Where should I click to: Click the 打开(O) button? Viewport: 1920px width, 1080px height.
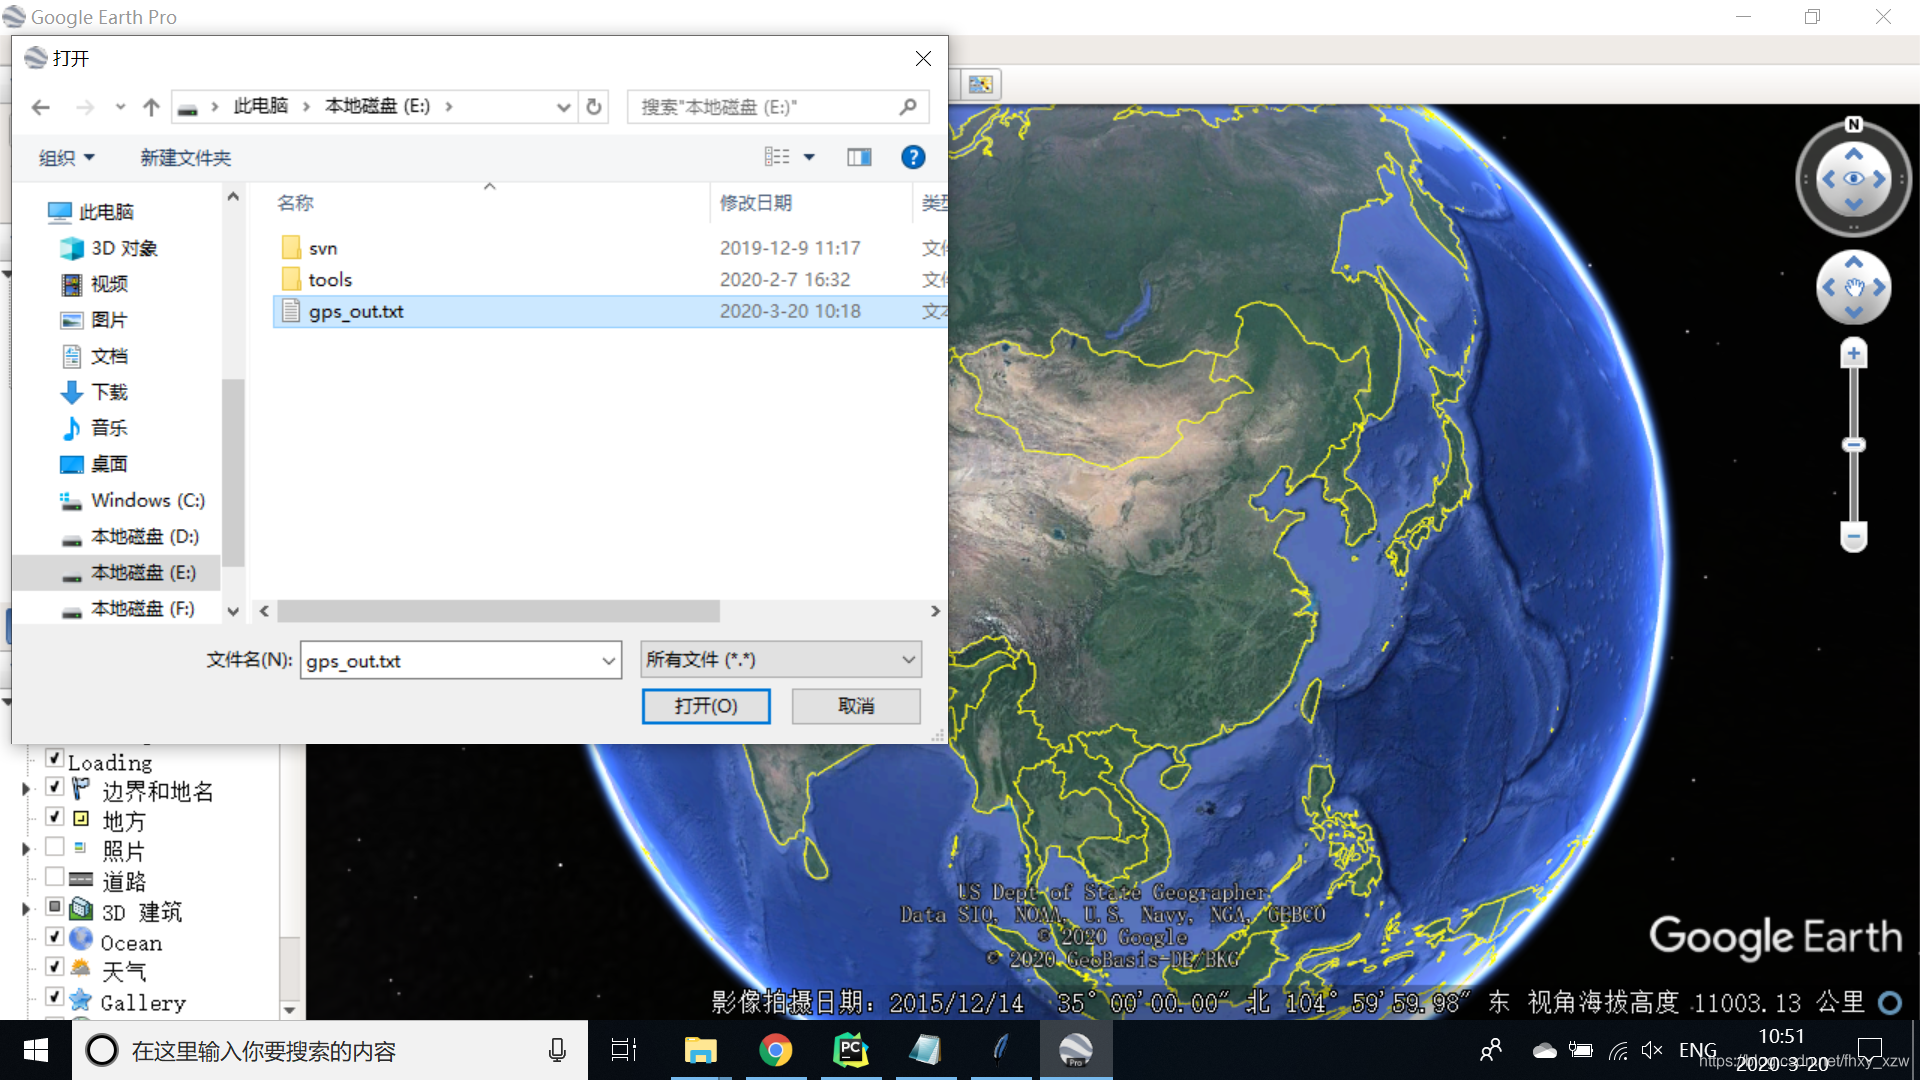tap(706, 706)
